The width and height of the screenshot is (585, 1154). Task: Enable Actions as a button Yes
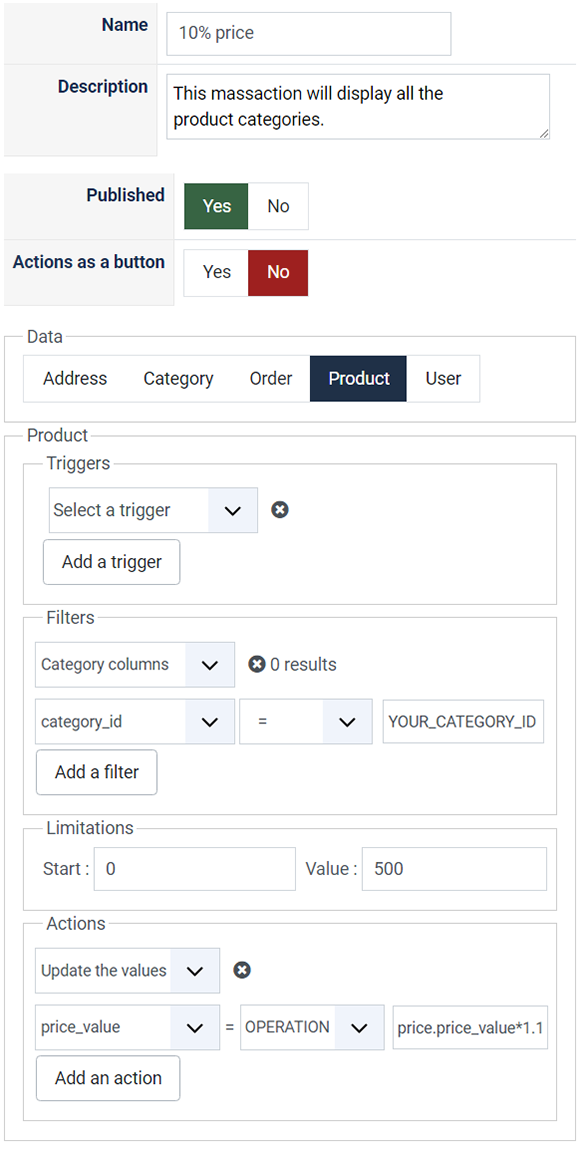(216, 272)
